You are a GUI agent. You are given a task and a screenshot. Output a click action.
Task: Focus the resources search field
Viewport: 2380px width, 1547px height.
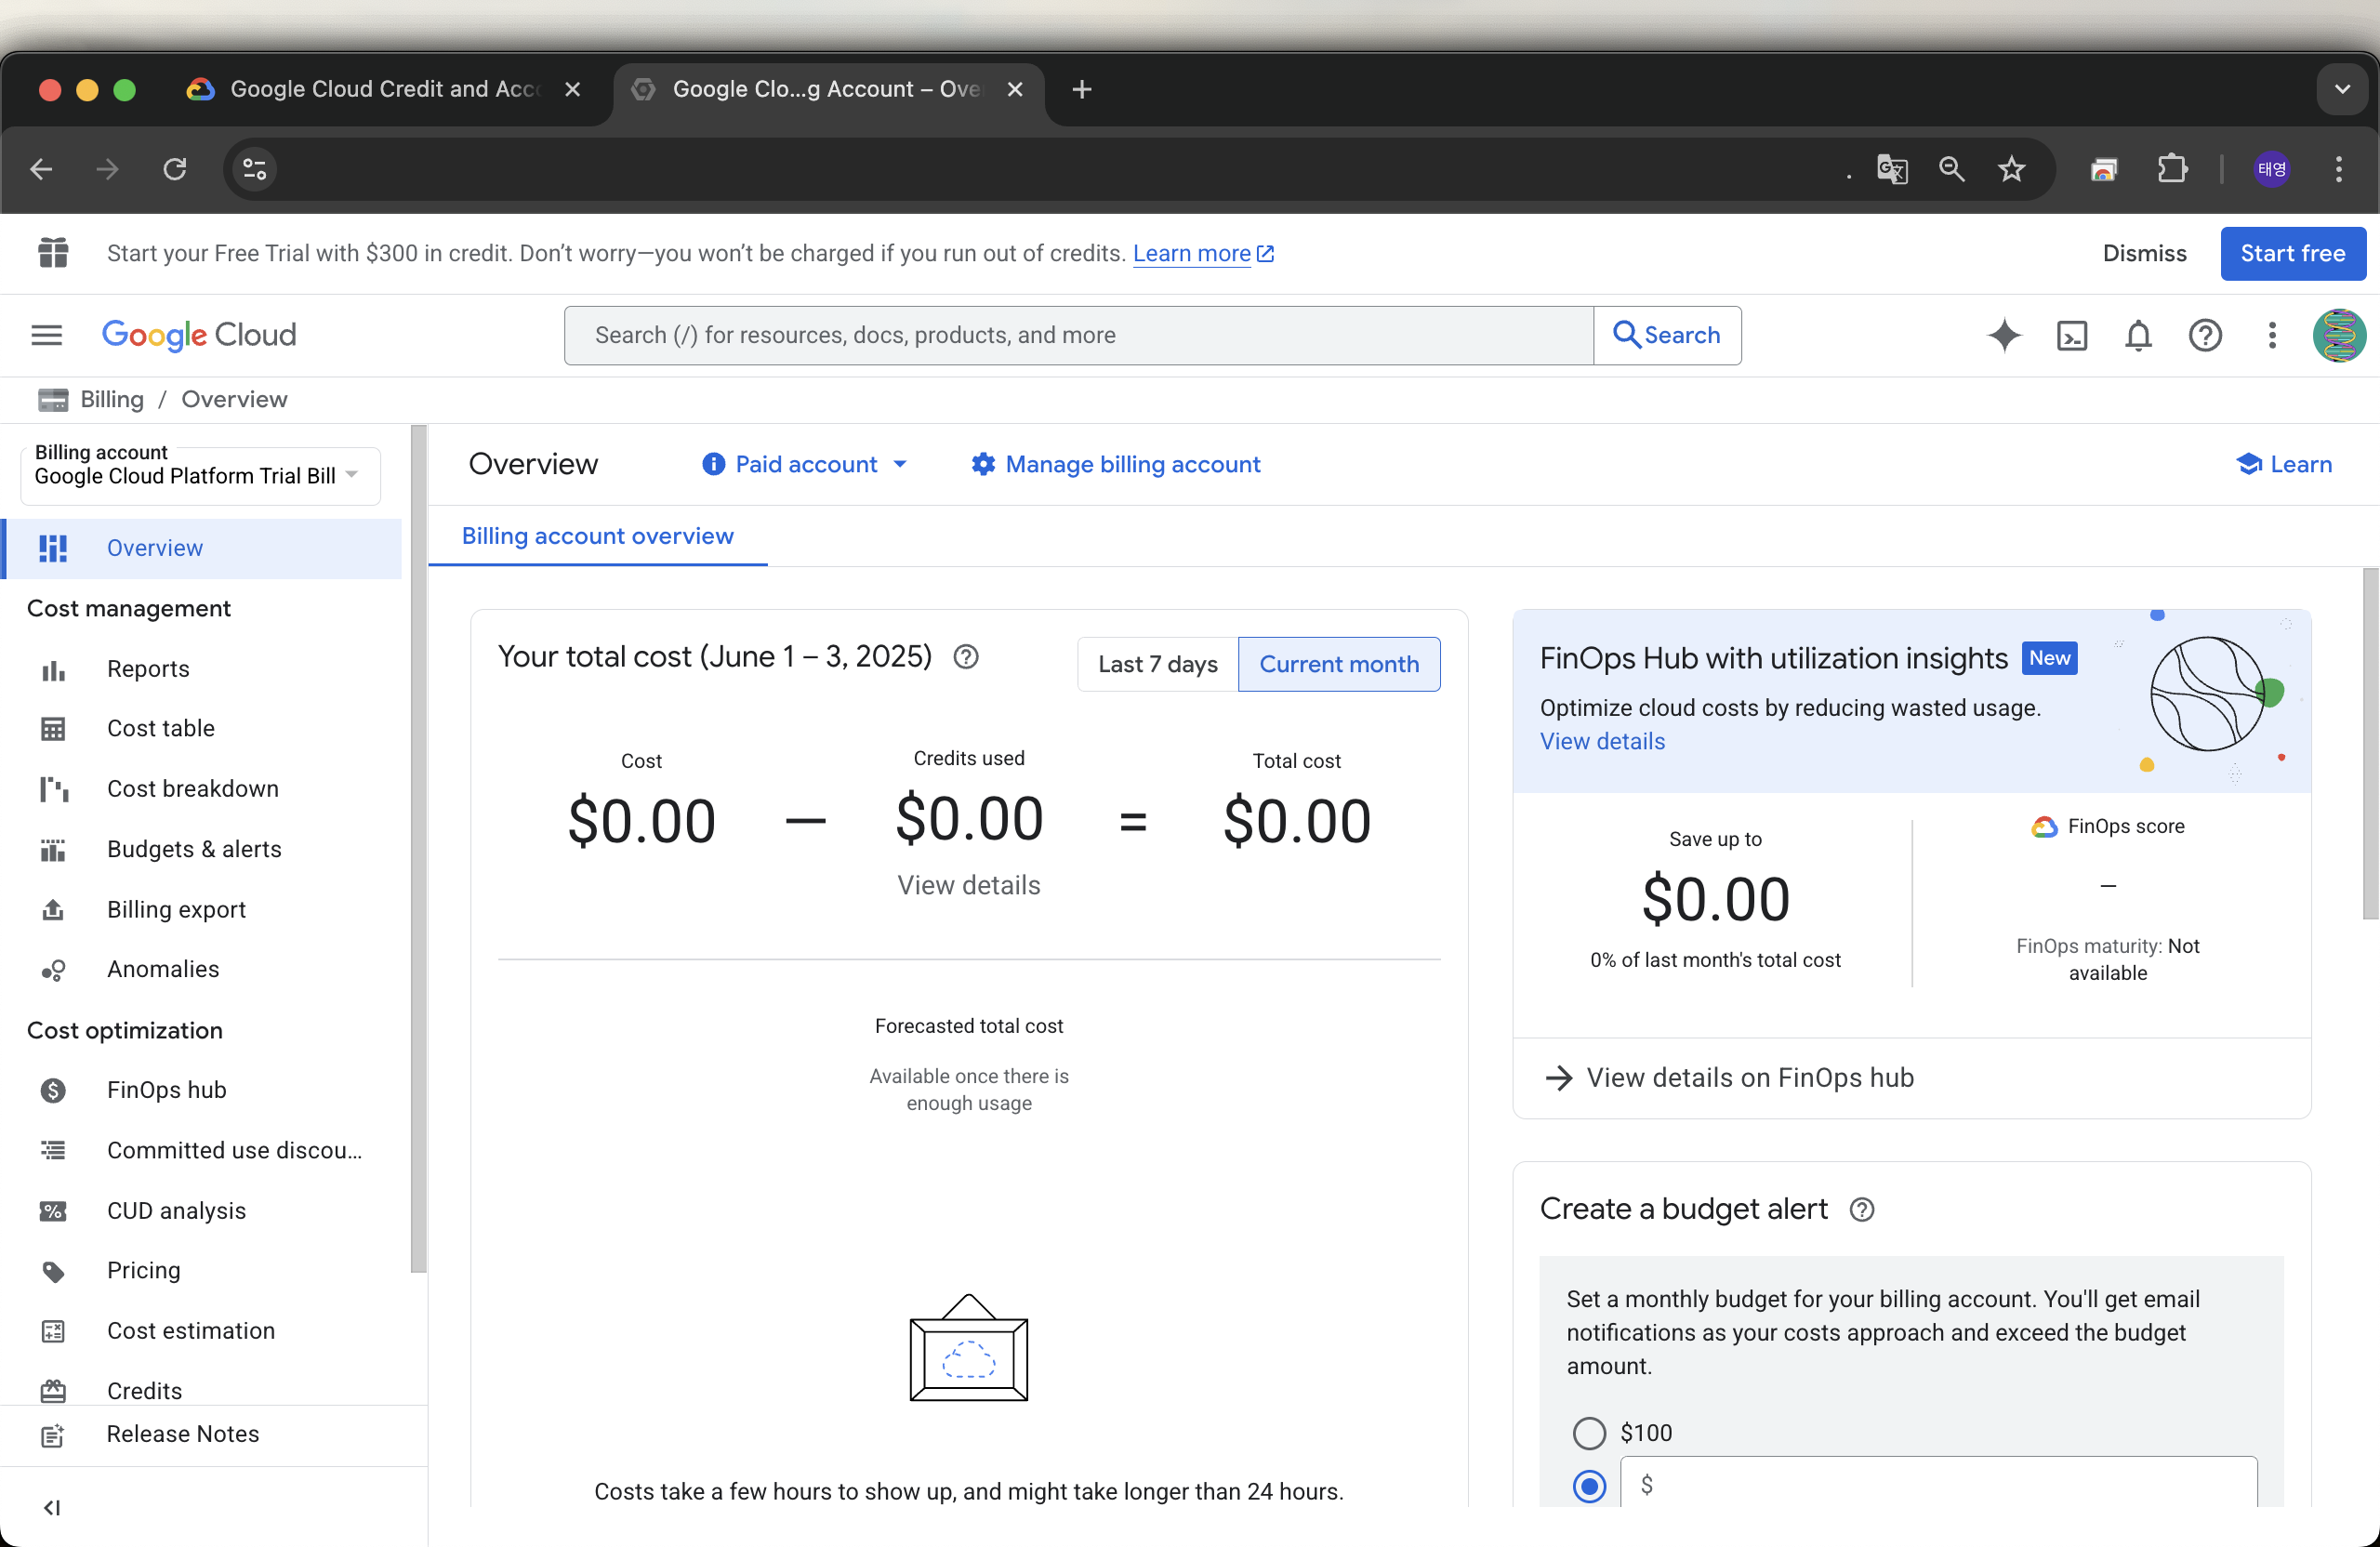[x=1078, y=335]
